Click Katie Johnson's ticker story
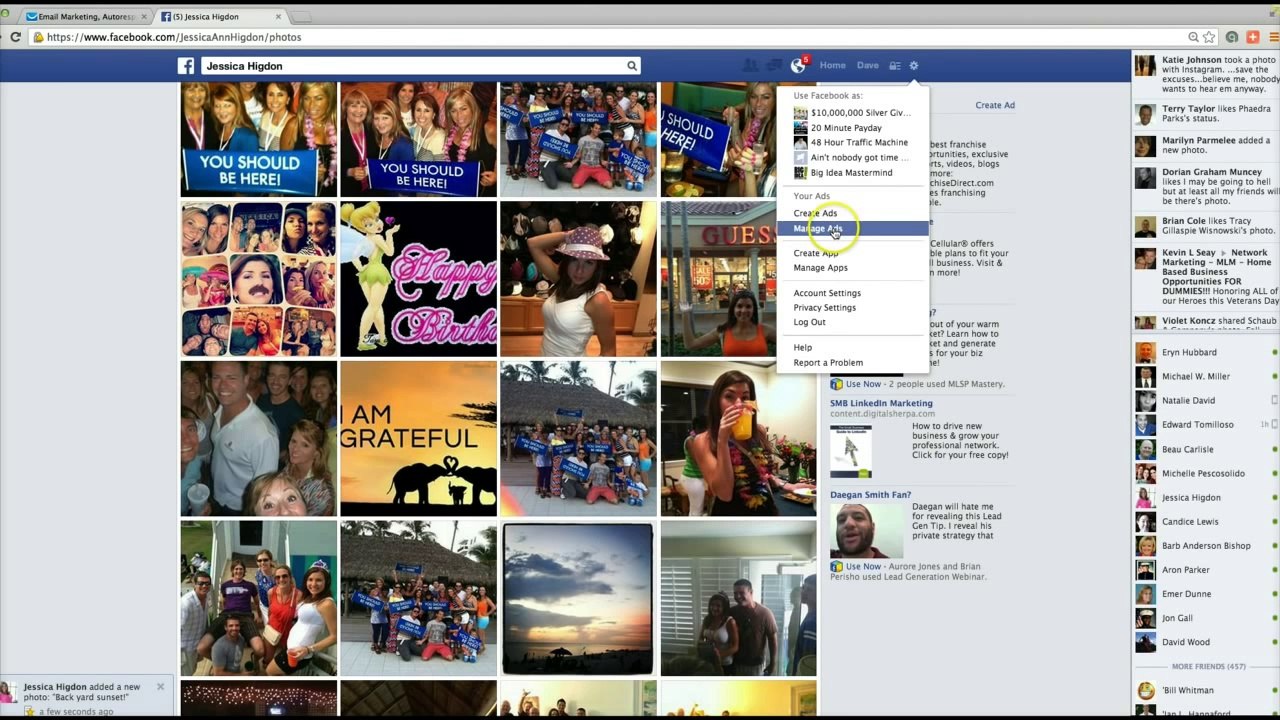The image size is (1280, 720). pos(1205,76)
